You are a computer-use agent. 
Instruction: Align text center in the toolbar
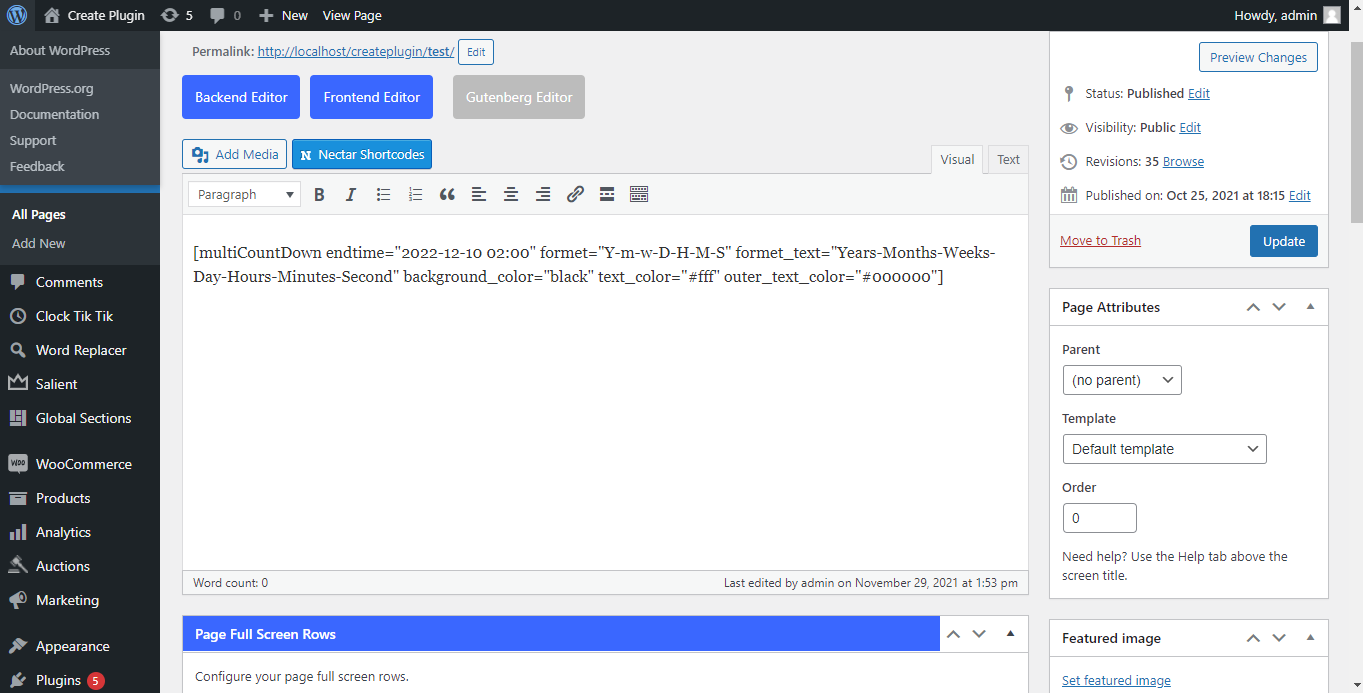pos(511,195)
